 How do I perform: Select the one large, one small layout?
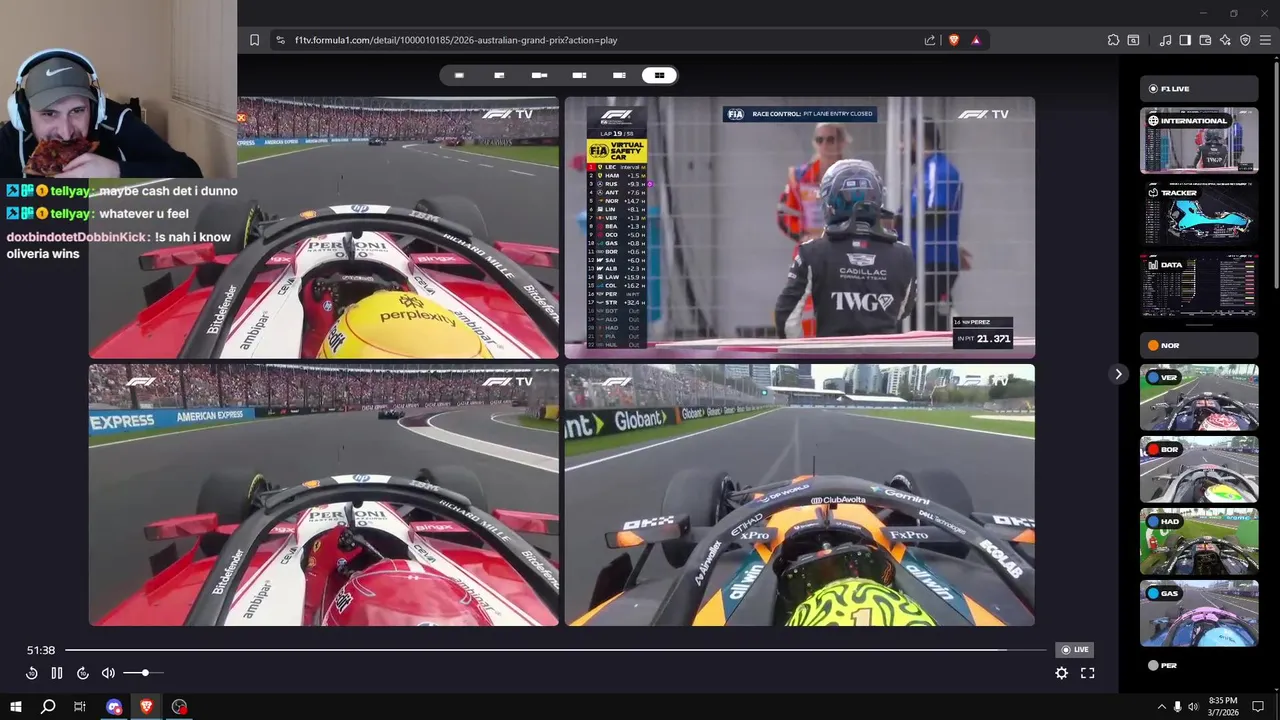point(539,75)
